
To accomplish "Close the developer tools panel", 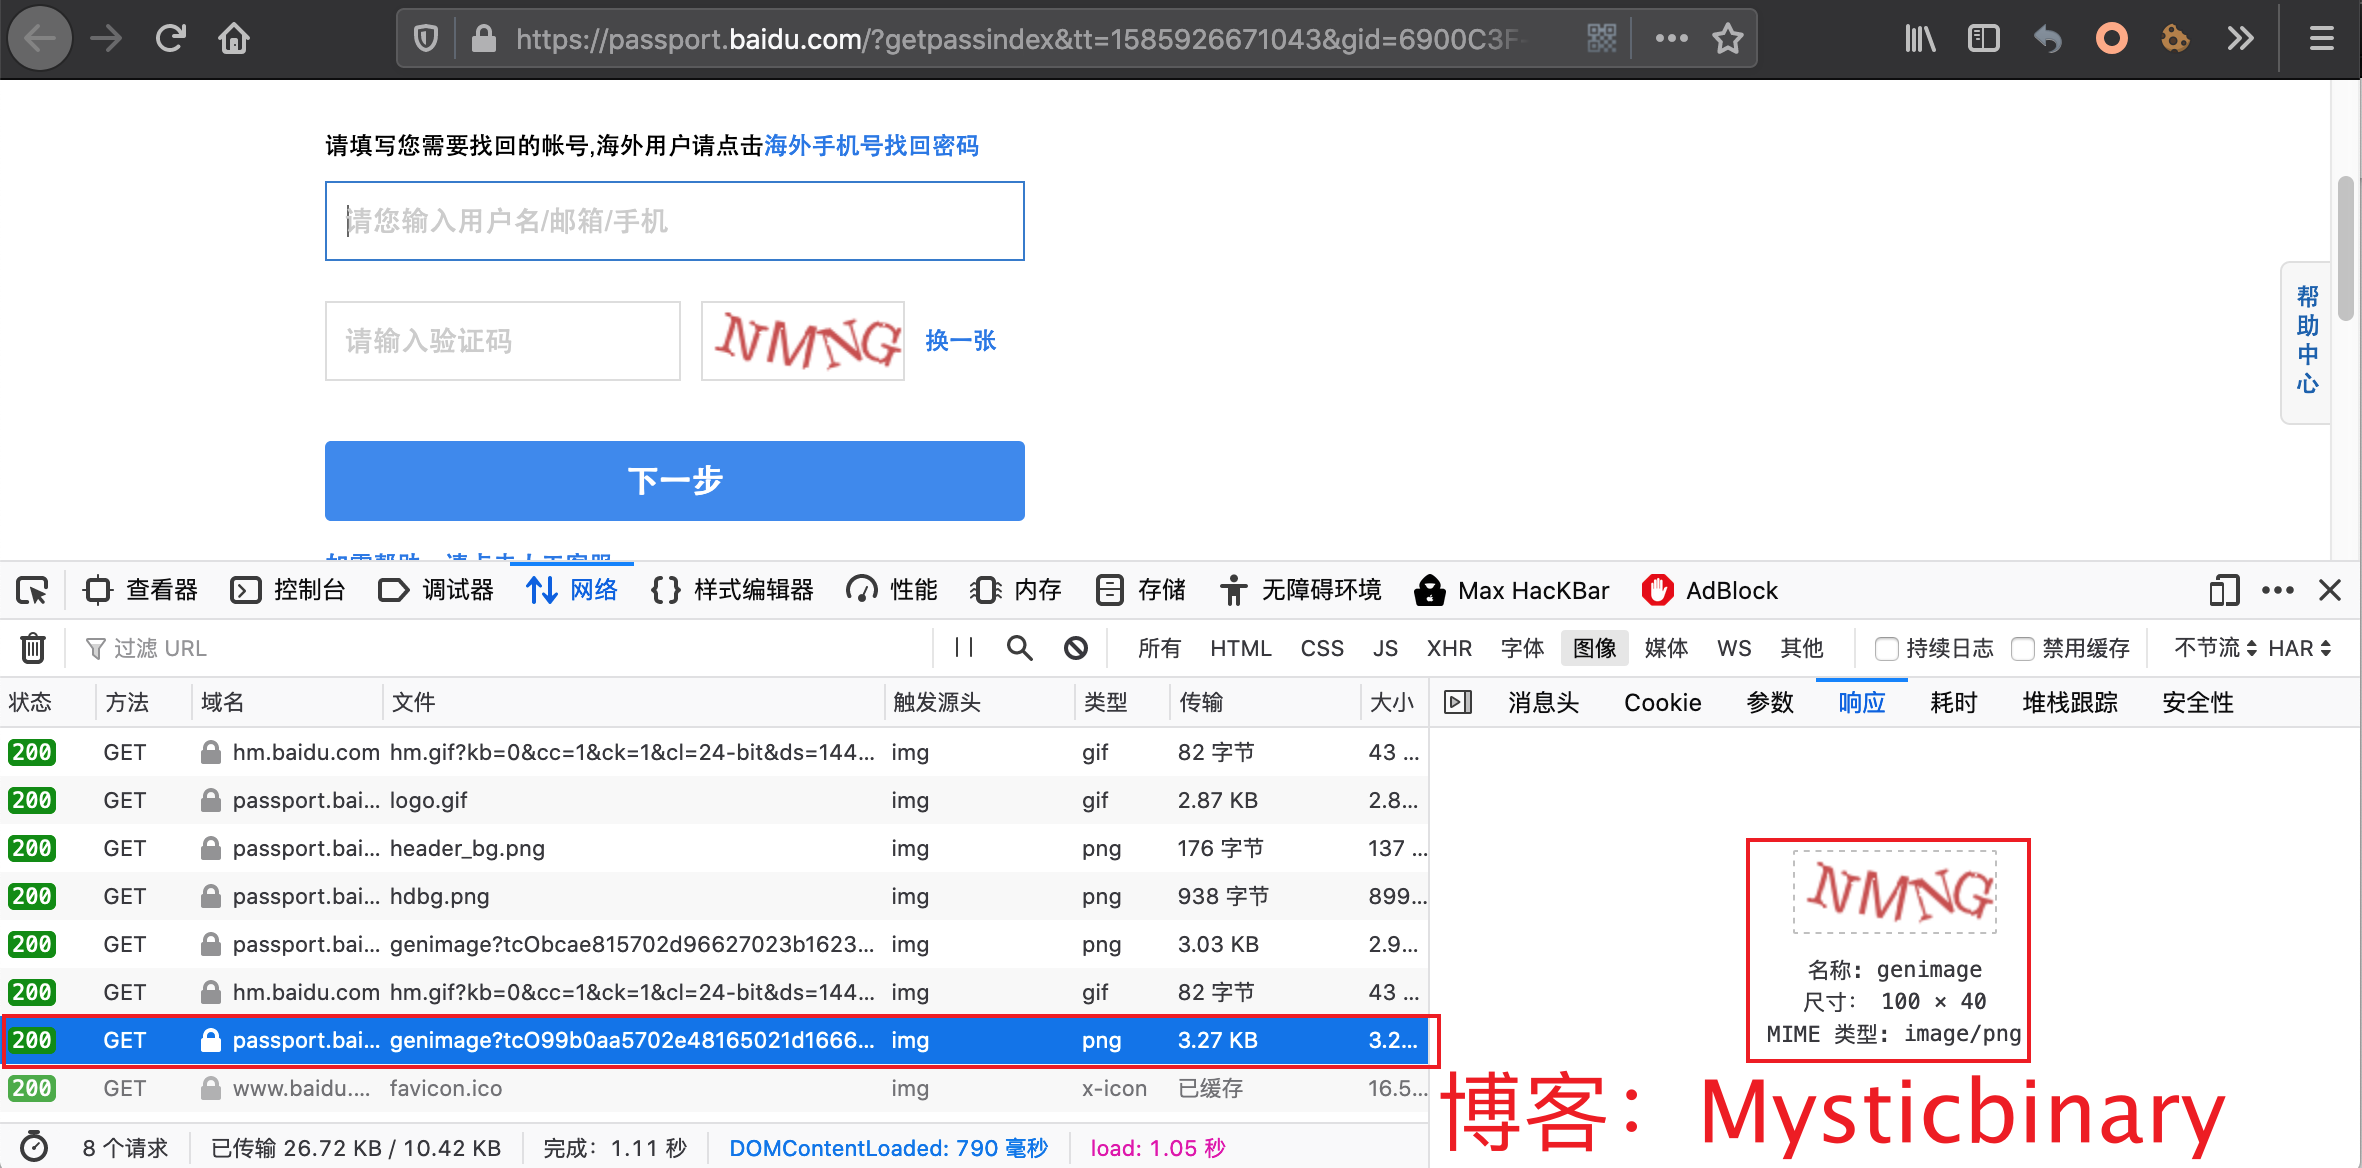I will [2330, 591].
